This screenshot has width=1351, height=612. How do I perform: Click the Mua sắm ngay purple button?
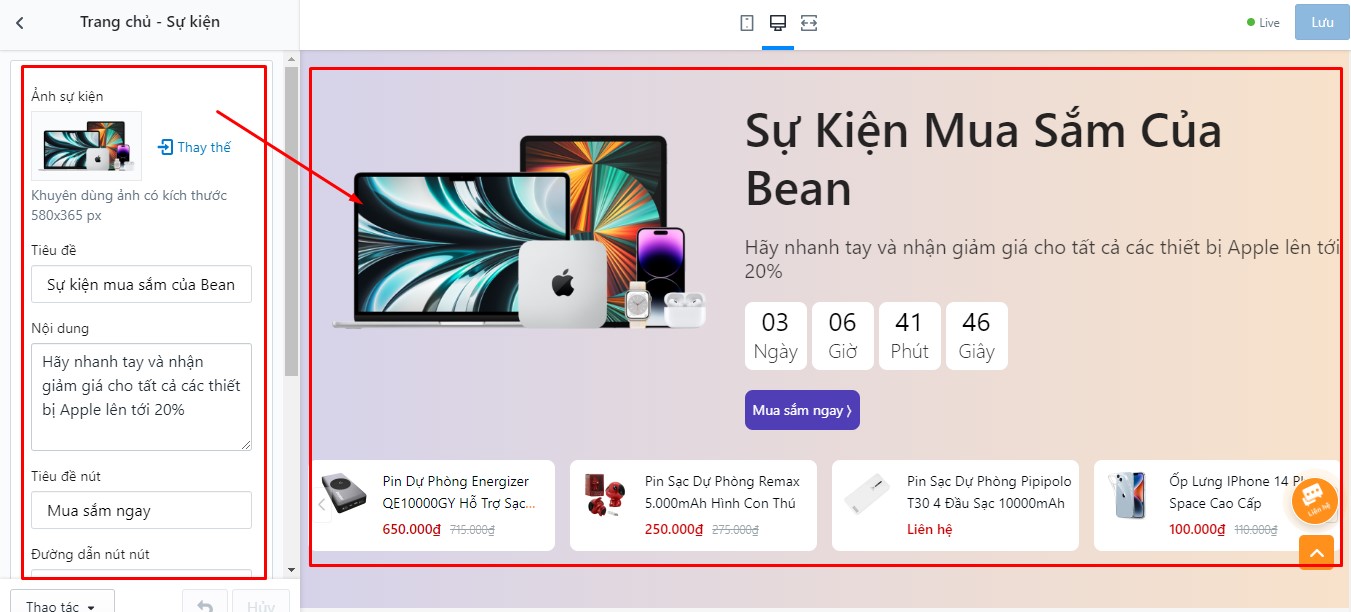[x=802, y=410]
